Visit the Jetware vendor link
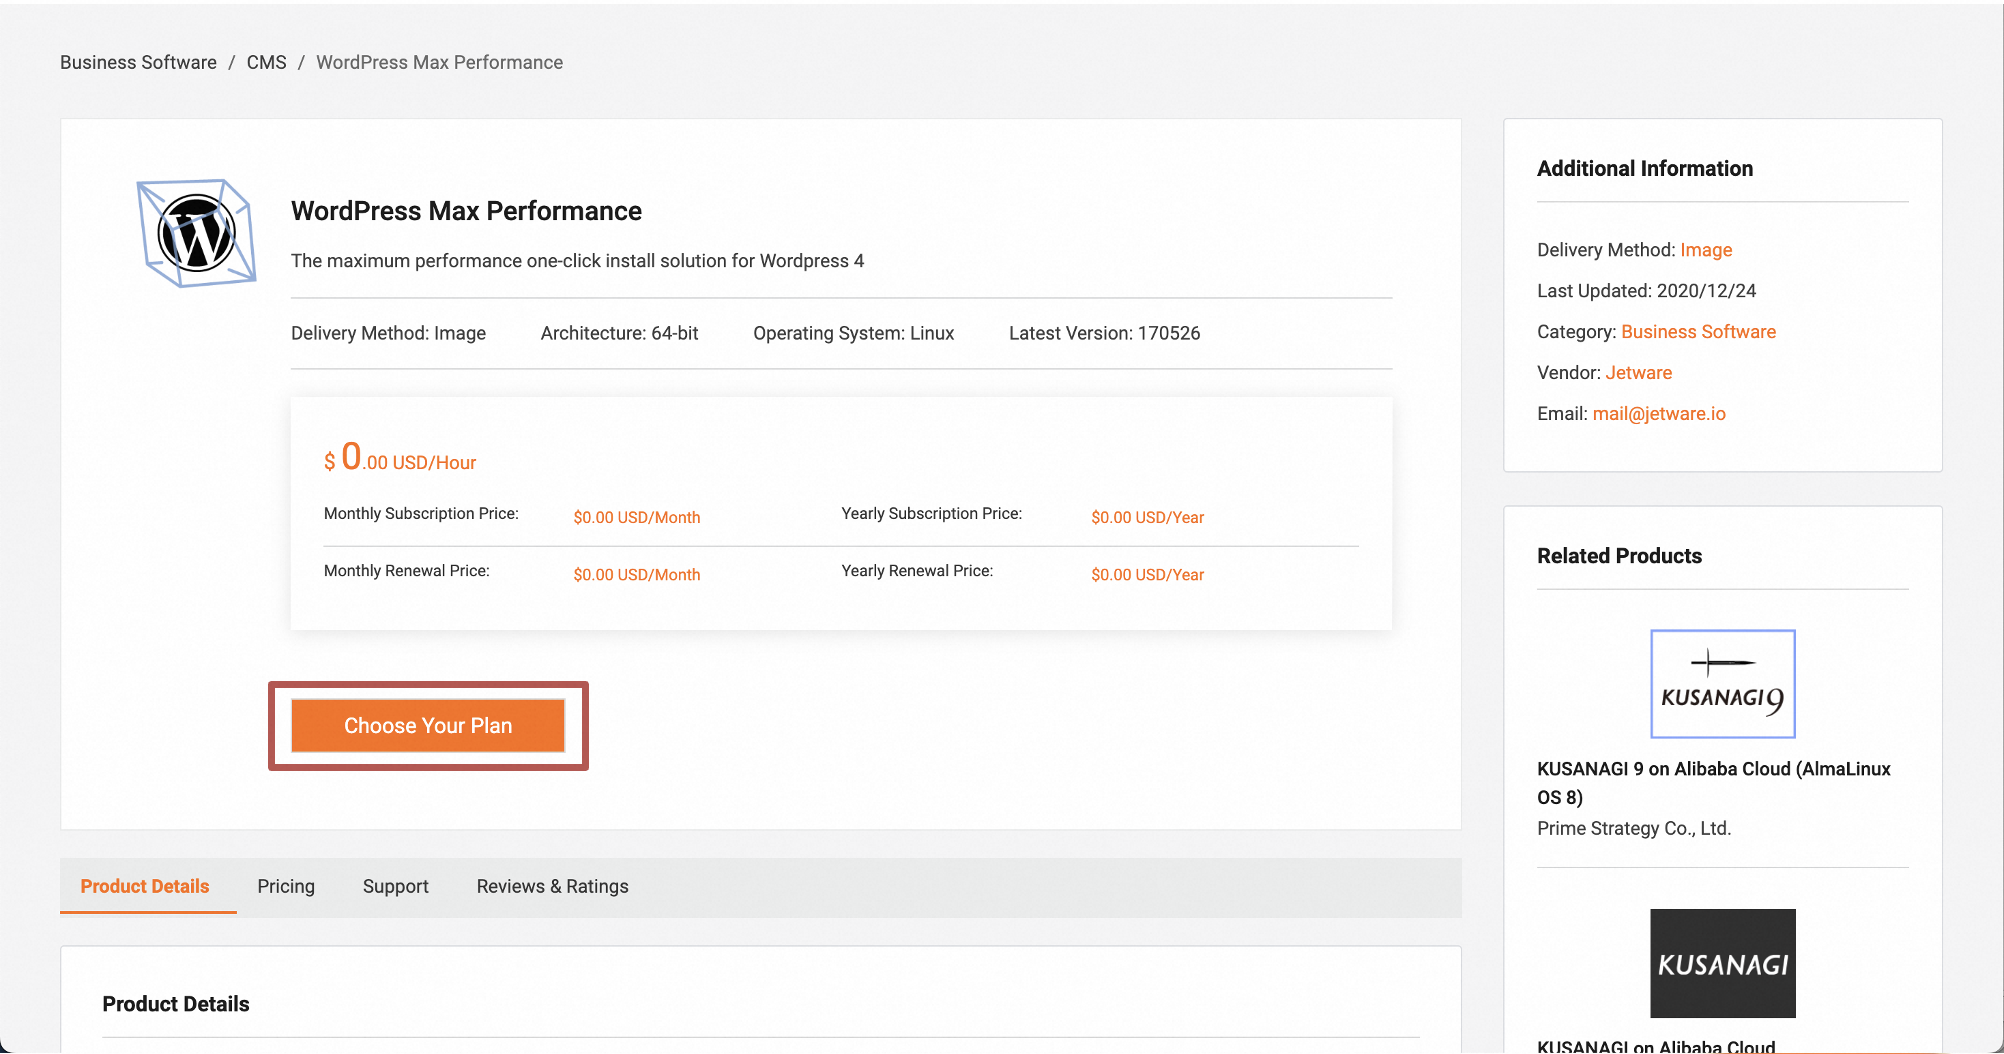The width and height of the screenshot is (2004, 1054). (x=1638, y=373)
